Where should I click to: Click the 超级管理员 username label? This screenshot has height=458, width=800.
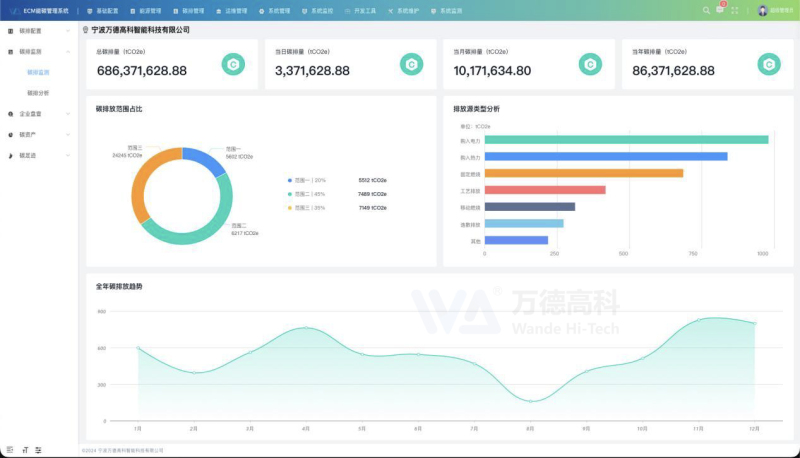click(781, 11)
